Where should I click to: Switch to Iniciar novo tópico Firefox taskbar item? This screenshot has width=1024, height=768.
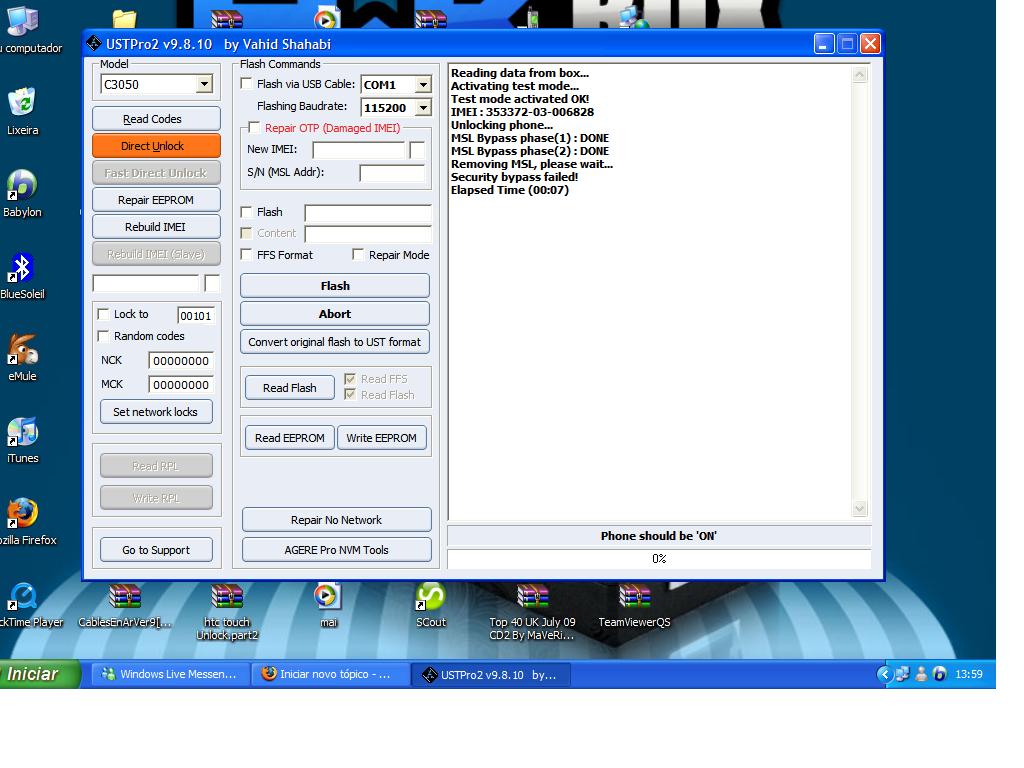331,674
